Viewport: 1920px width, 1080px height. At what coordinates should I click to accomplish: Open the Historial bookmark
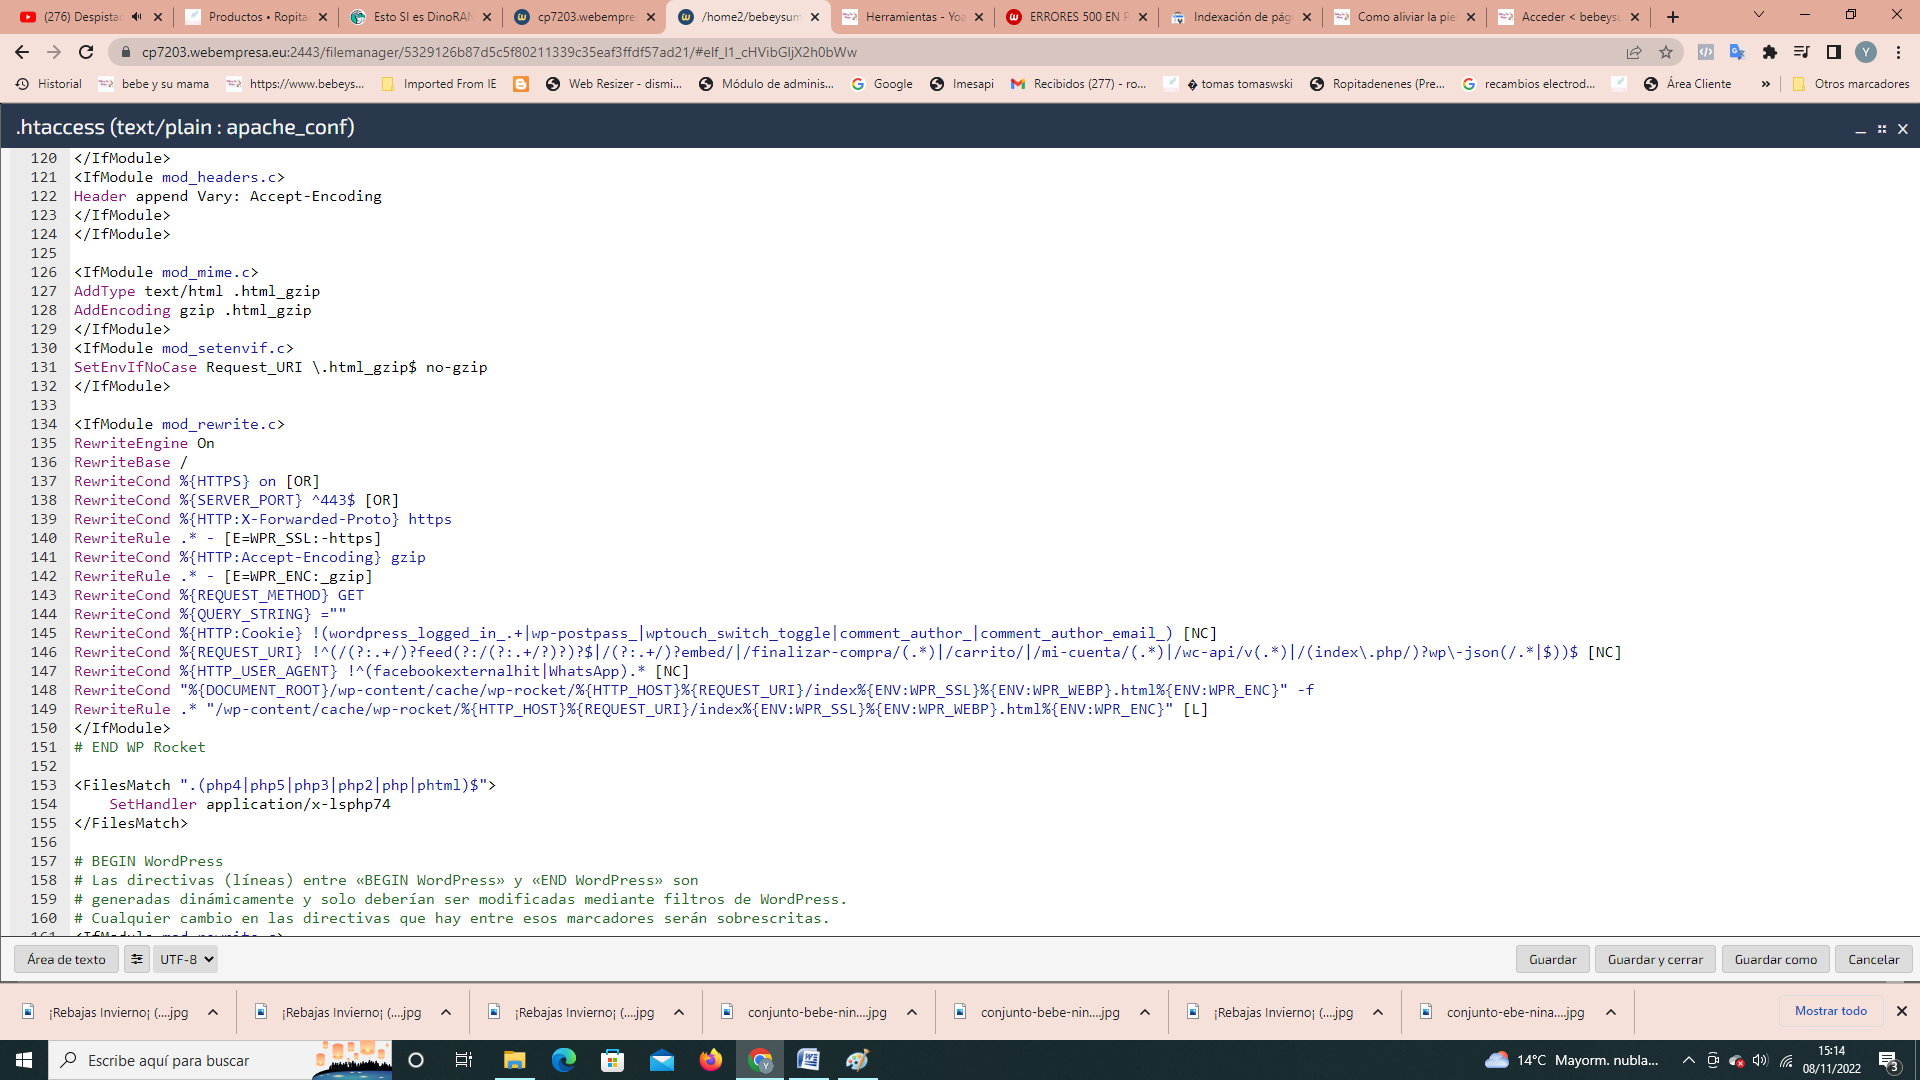(x=48, y=84)
